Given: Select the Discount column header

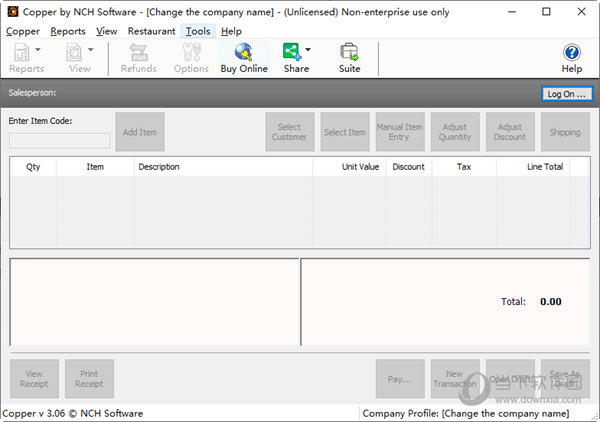Looking at the screenshot, I should pos(409,167).
